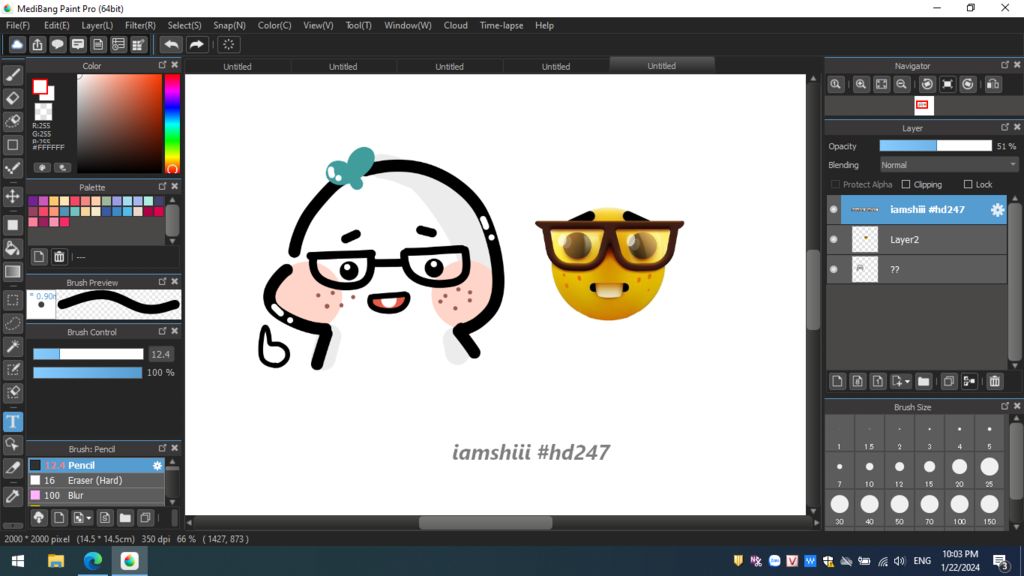Open the Snap(N) menu
1024x576 pixels.
229,25
